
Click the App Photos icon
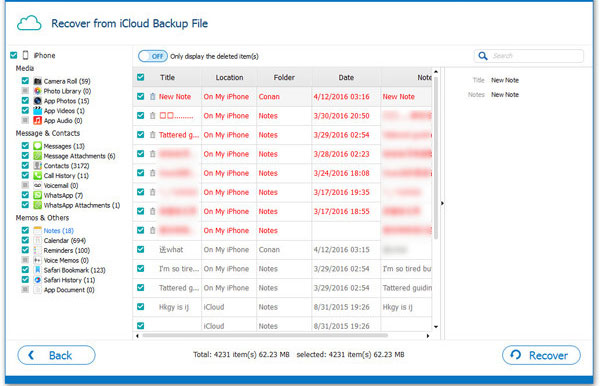point(37,101)
